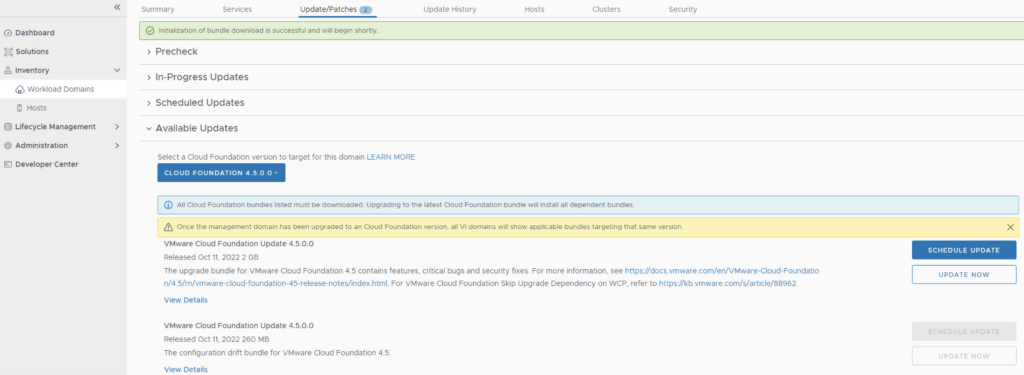Click the Solutions grid icon
The width and height of the screenshot is (1024, 375).
pos(8,52)
